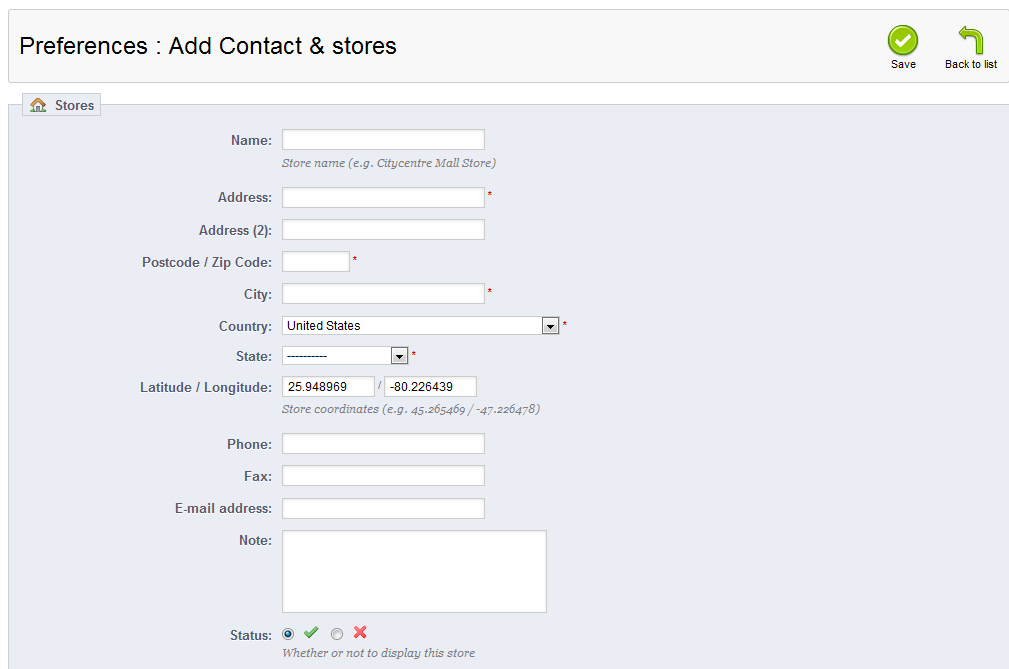Click the Name: field label

pyautogui.click(x=252, y=140)
